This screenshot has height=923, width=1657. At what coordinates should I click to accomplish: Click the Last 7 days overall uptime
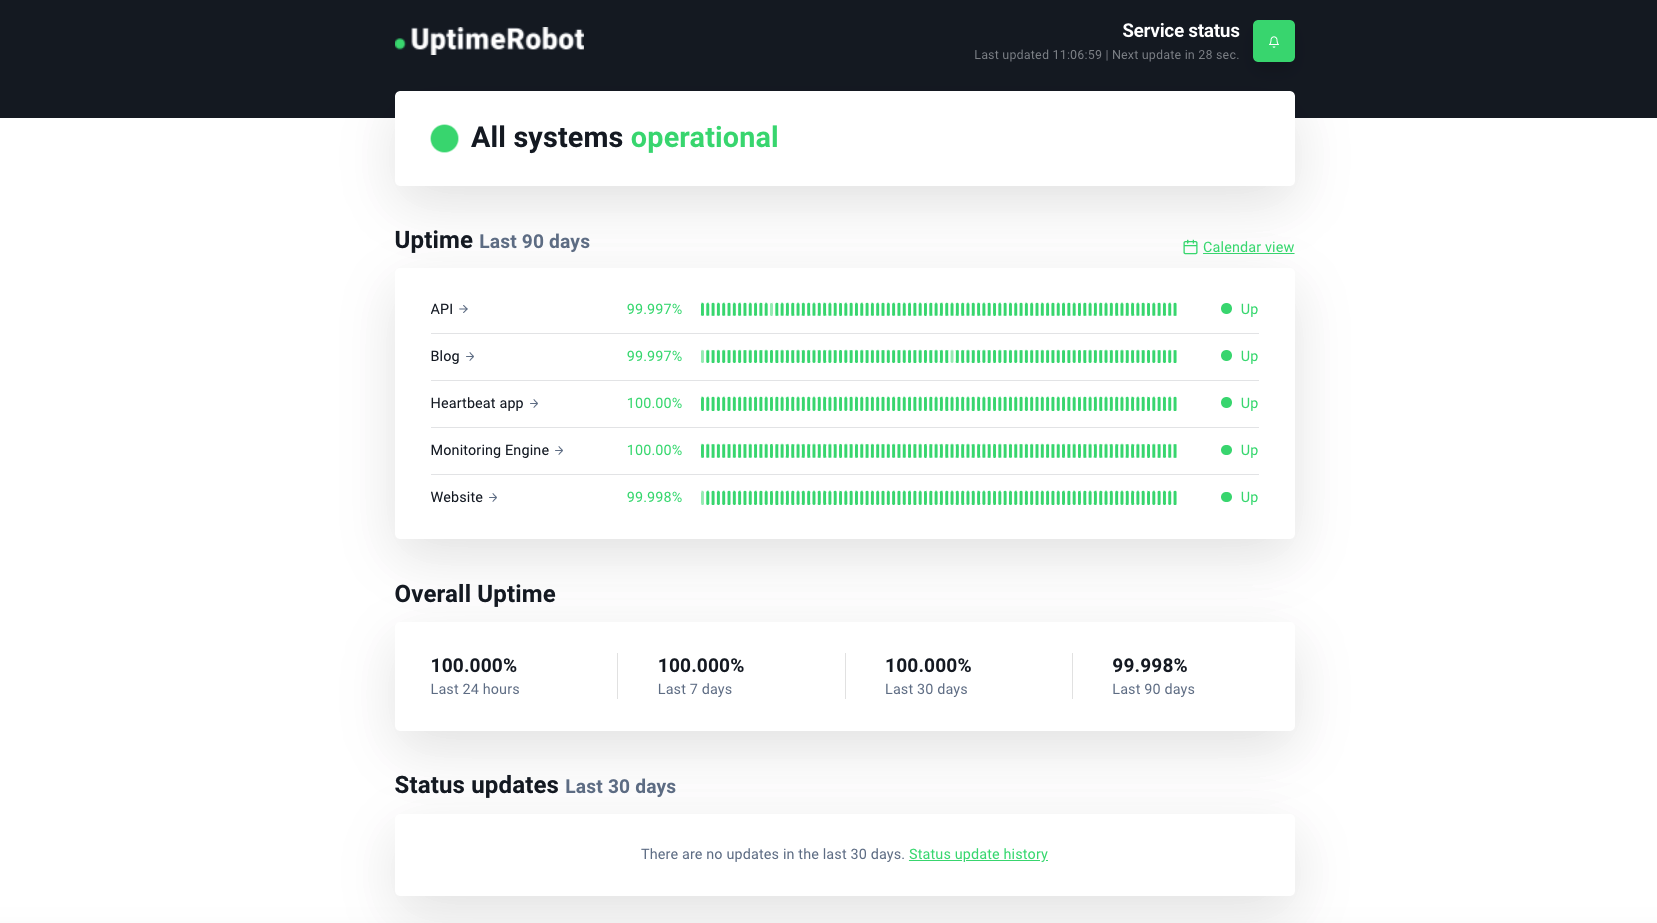(701, 676)
